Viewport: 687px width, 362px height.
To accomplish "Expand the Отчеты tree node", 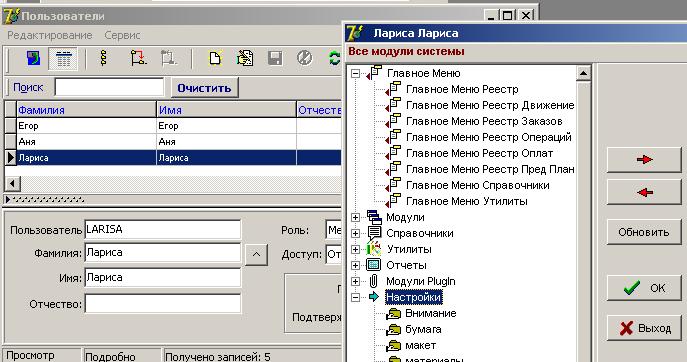I will [355, 265].
